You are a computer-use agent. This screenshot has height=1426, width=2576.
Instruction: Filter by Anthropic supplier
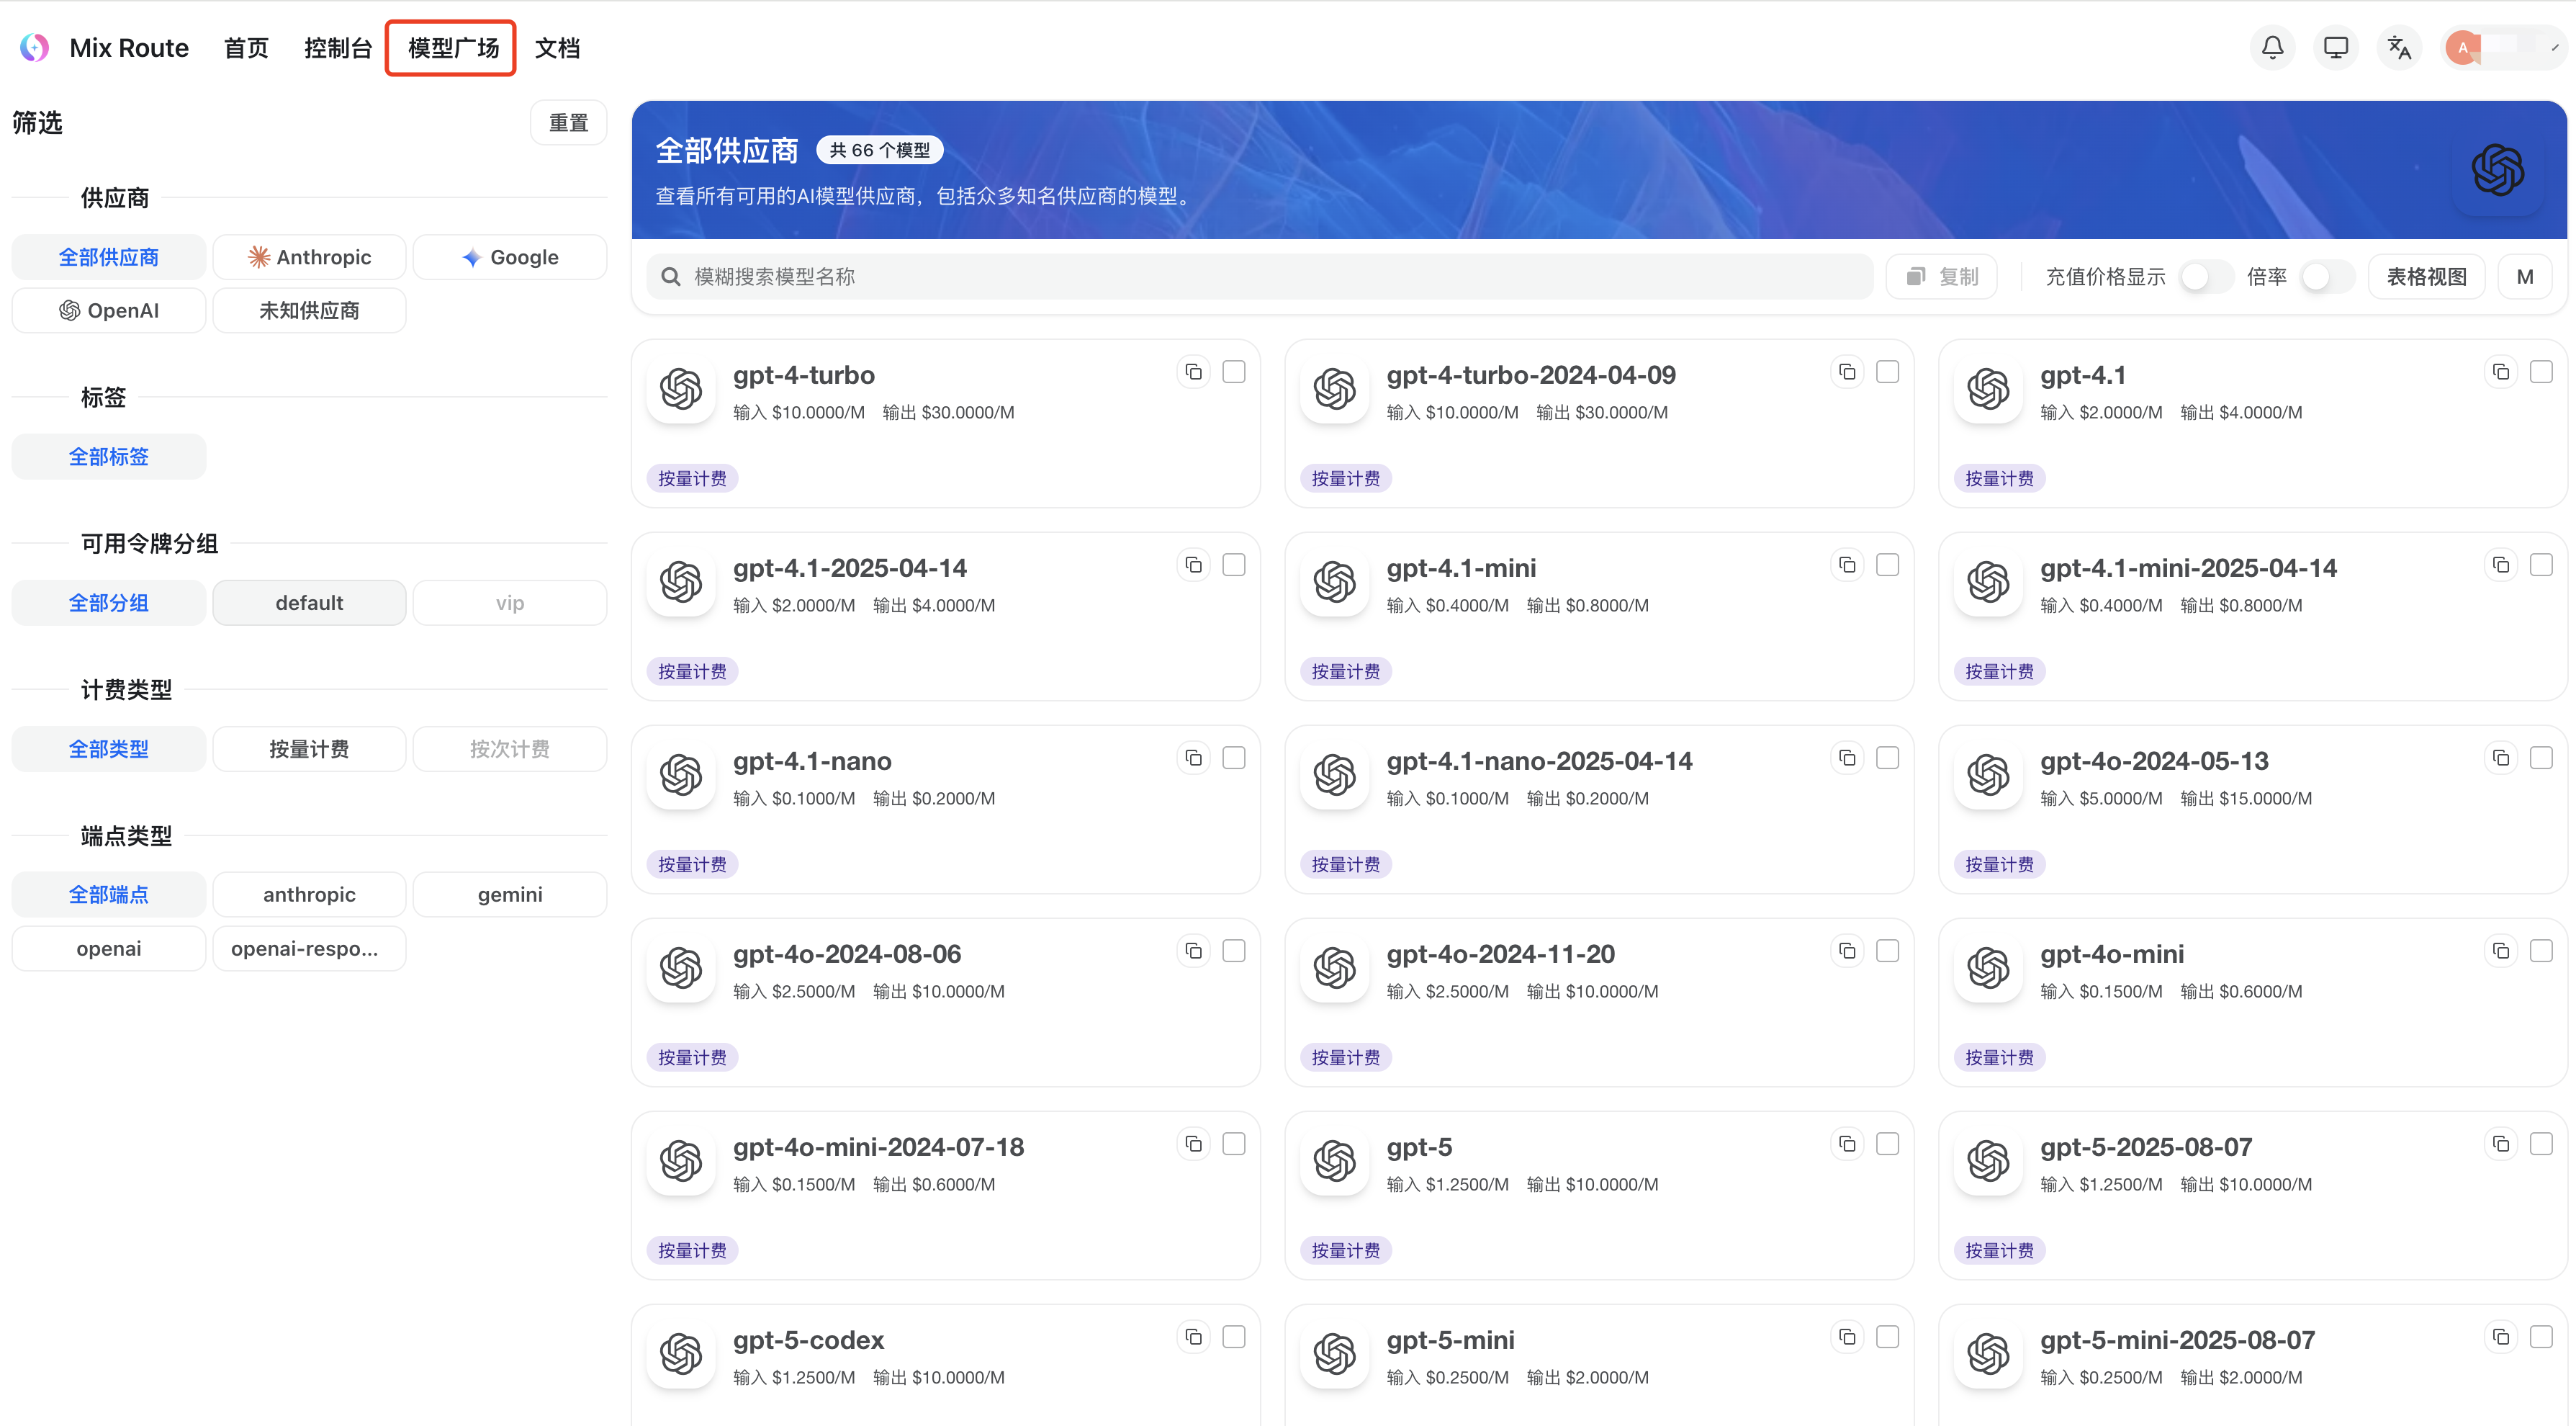click(x=309, y=257)
